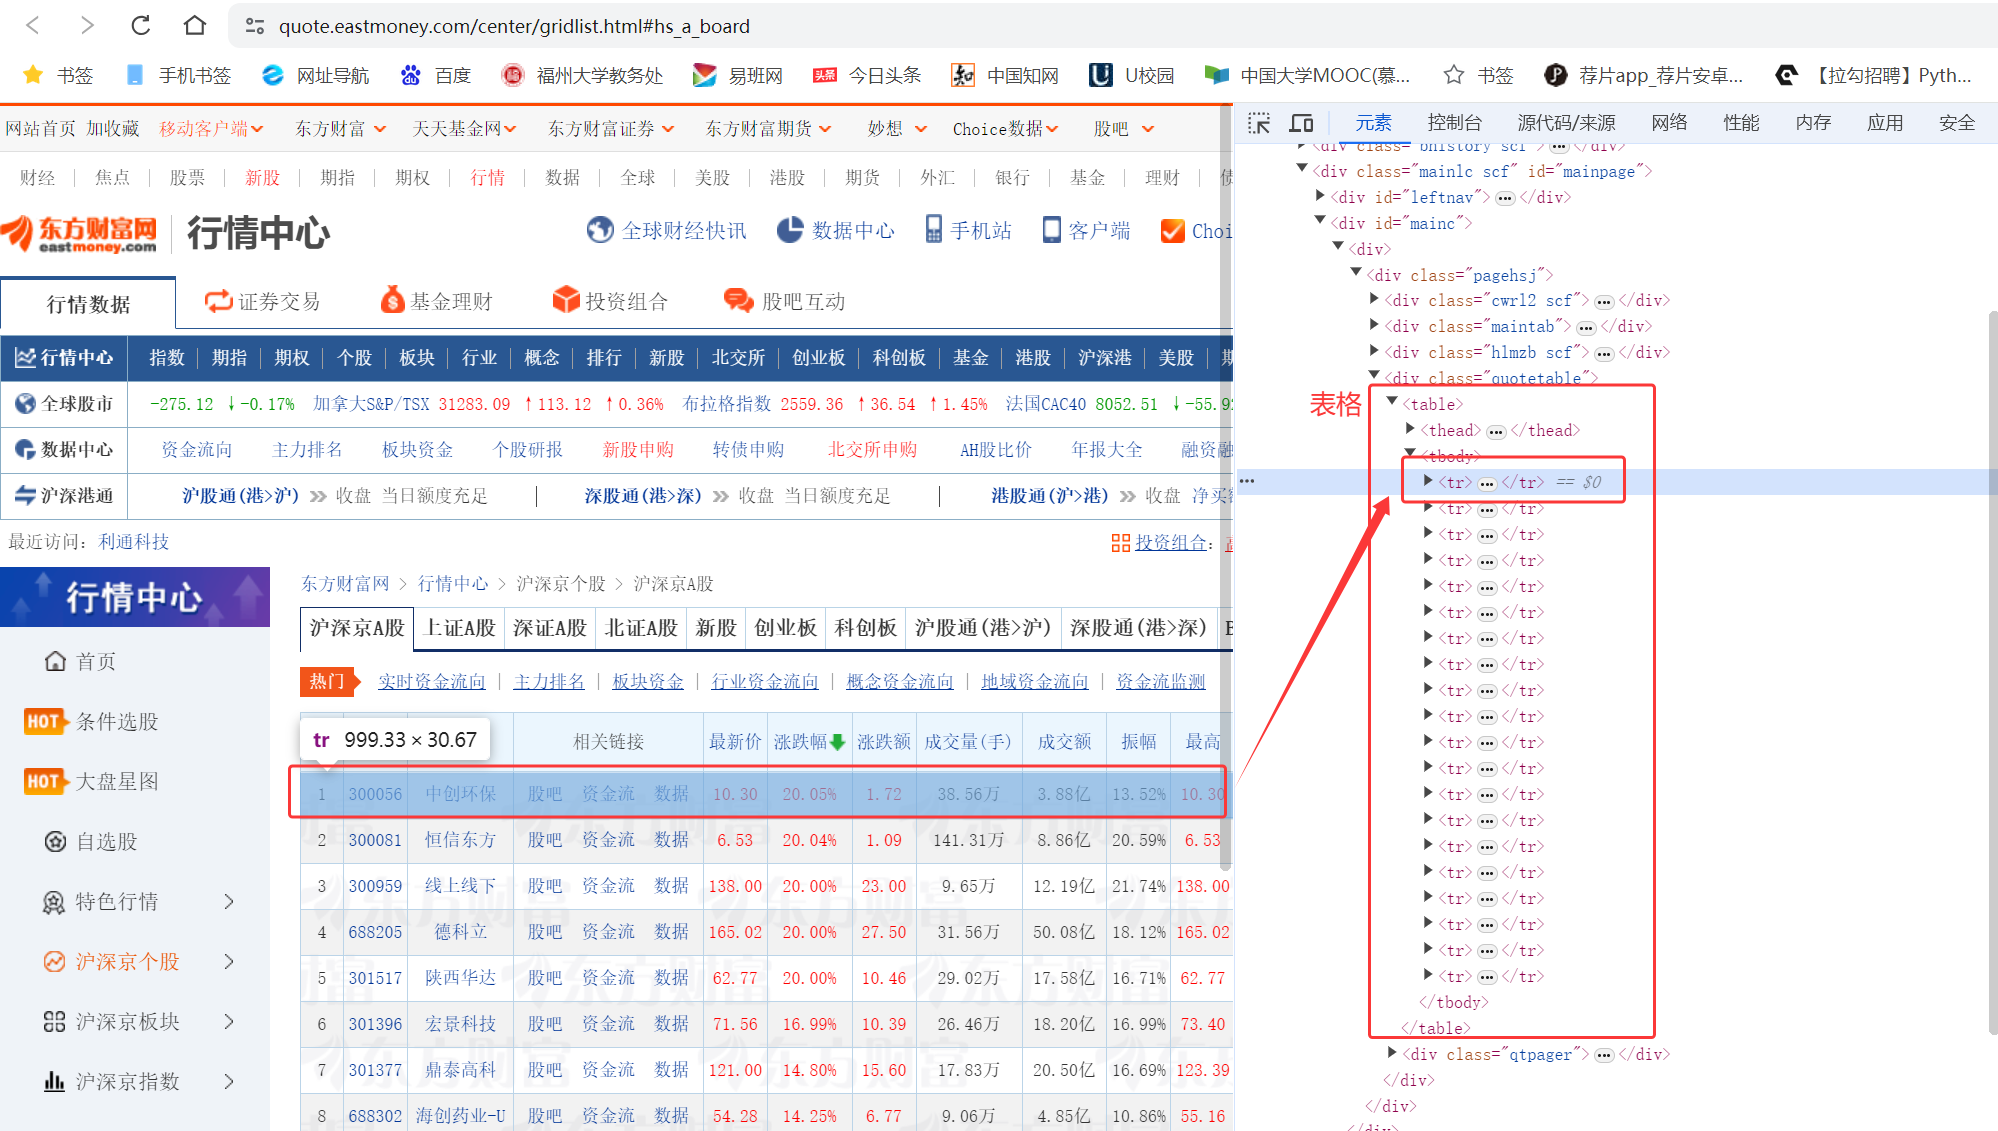Open 条件选股 from the sidebar
Image resolution: width=1998 pixels, height=1131 pixels.
point(116,720)
